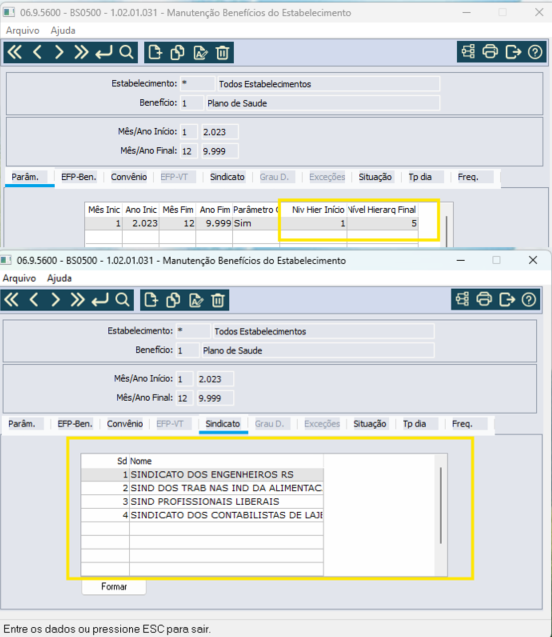Go to previous record in back window
The image size is (552, 637).
37,52
